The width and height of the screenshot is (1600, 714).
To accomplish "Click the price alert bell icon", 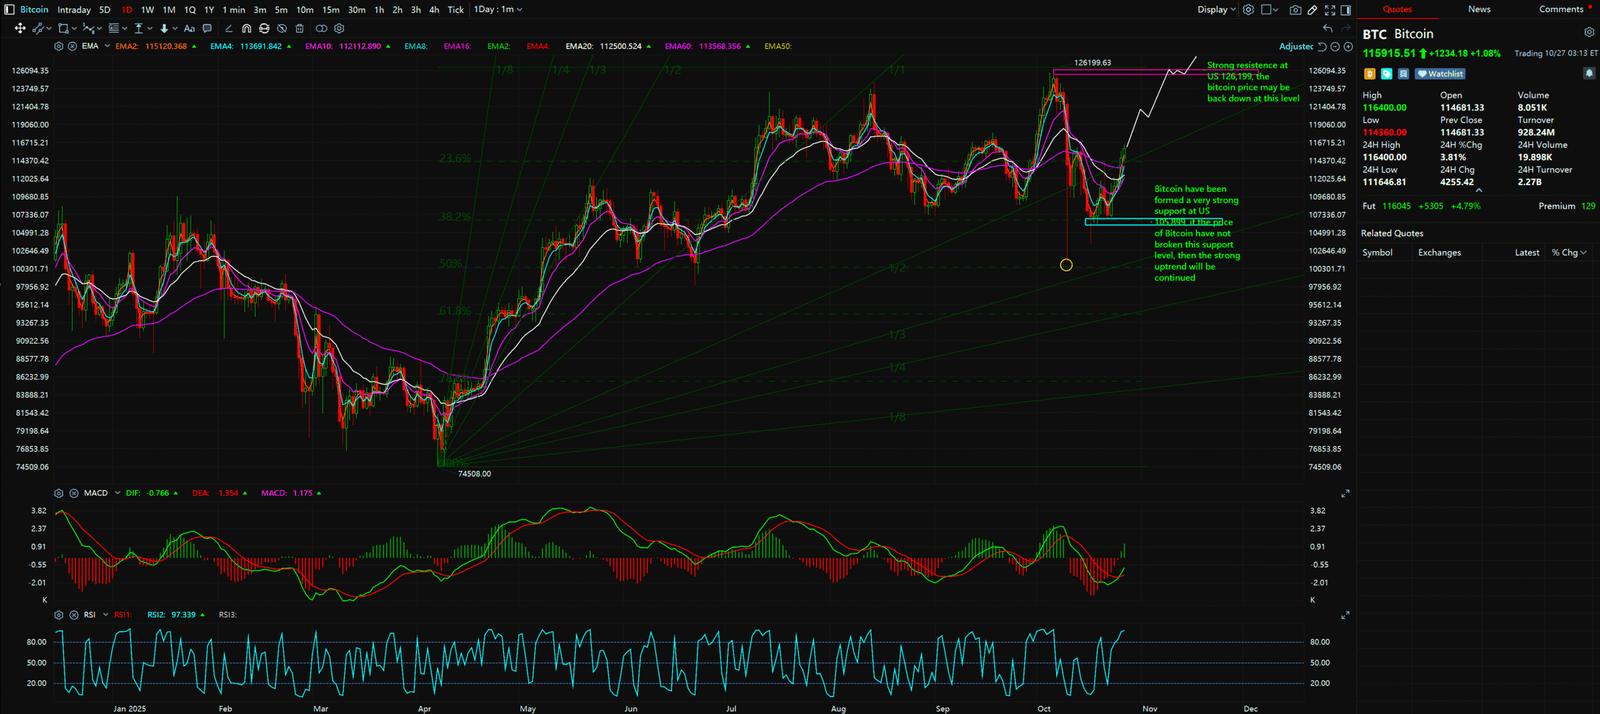I will [1589, 74].
